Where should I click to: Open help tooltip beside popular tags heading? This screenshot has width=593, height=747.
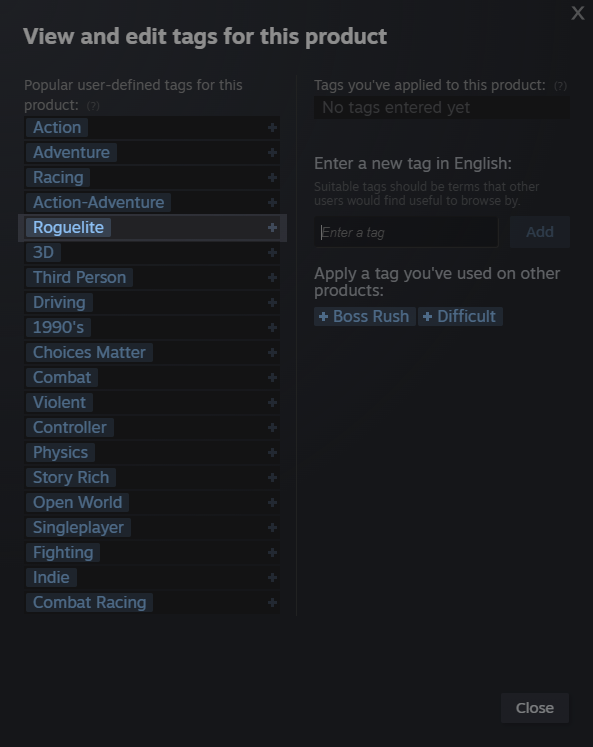click(93, 106)
